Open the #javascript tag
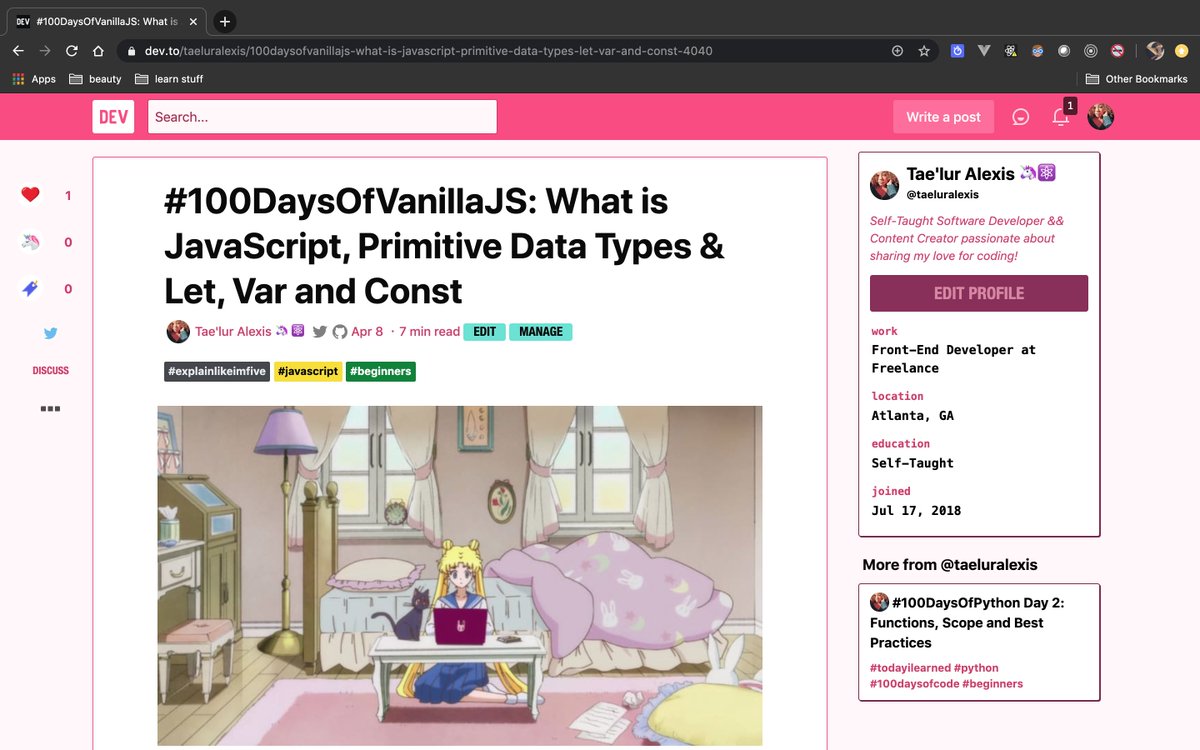Viewport: 1200px width, 750px height. coord(308,371)
